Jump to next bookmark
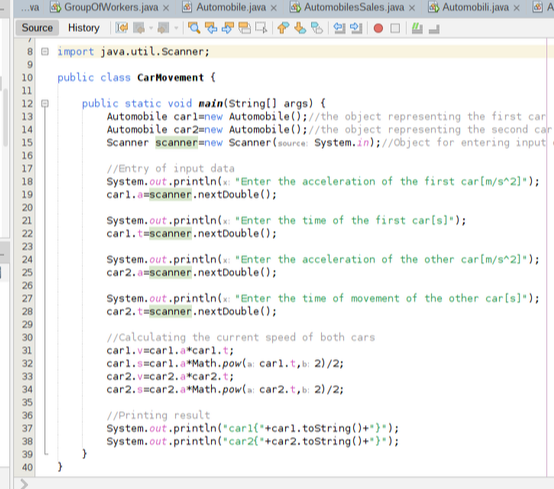This screenshot has width=554, height=489. (300, 28)
